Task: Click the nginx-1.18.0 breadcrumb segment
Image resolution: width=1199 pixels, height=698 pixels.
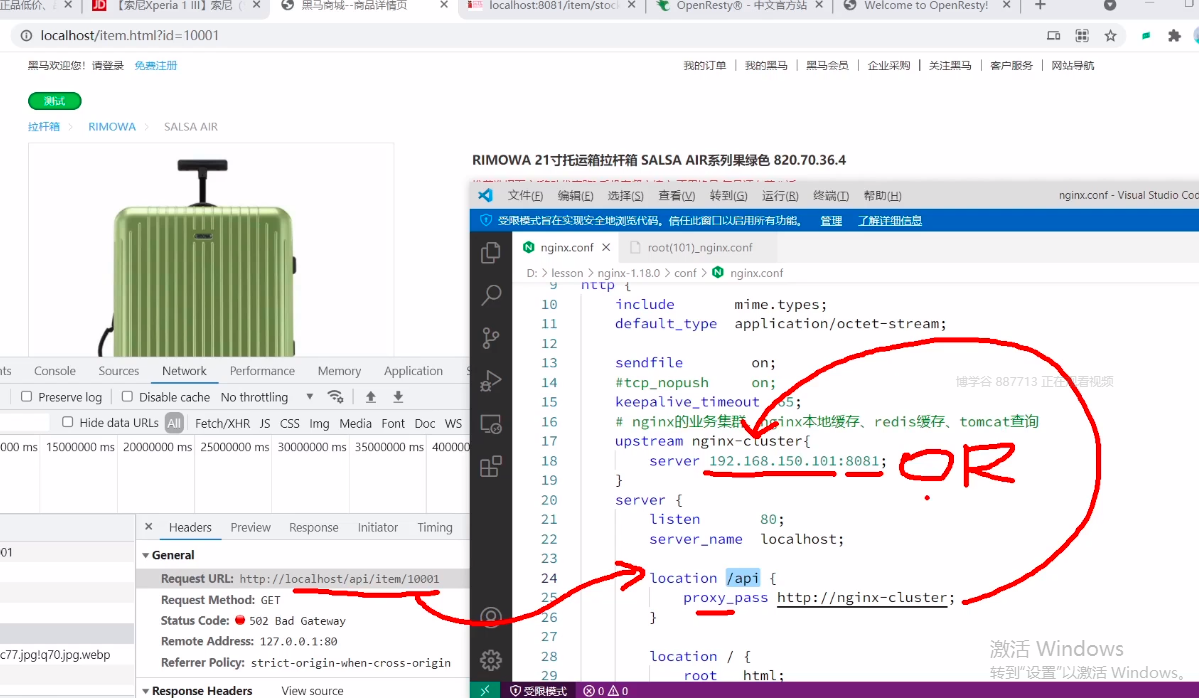Action: coord(628,273)
